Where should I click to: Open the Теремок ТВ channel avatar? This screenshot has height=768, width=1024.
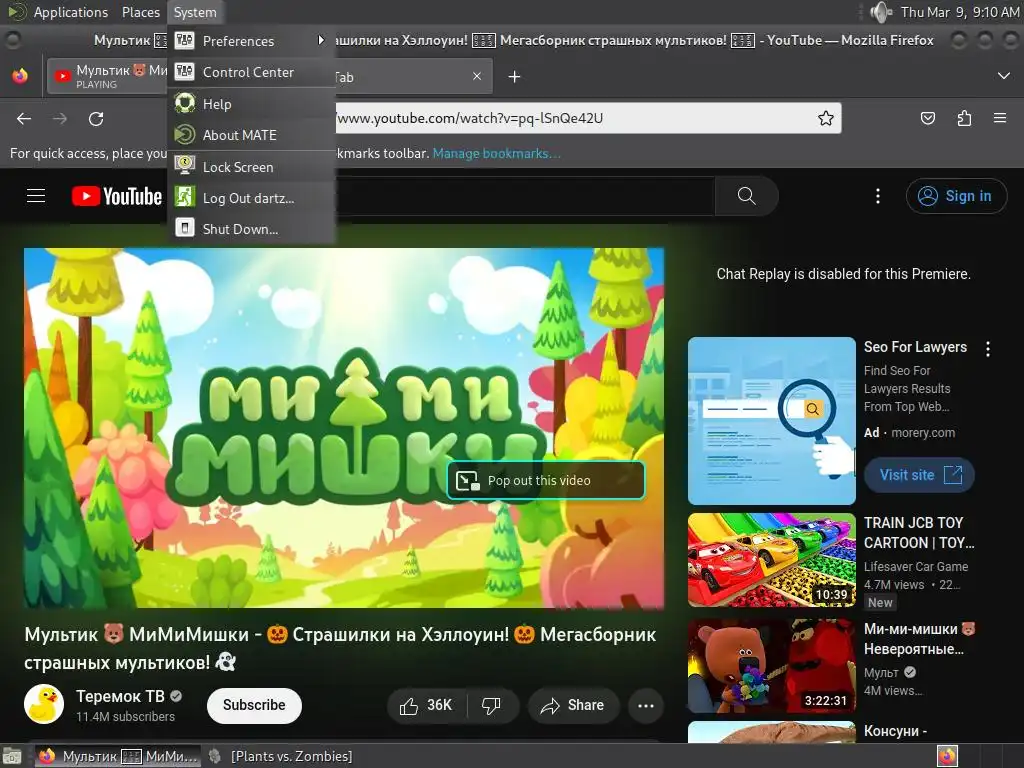click(x=44, y=705)
